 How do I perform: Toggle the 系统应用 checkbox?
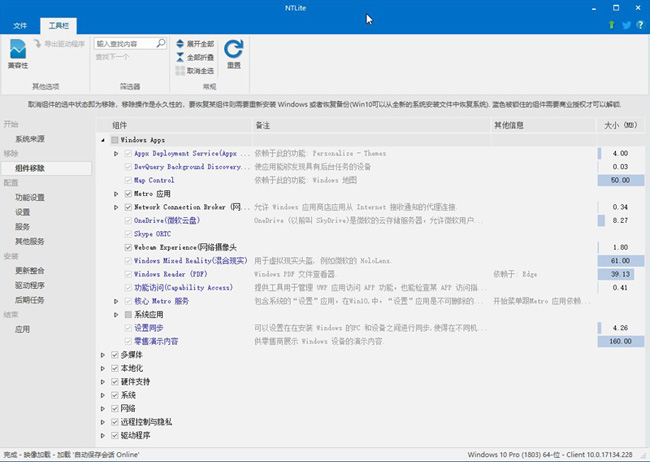coord(128,314)
